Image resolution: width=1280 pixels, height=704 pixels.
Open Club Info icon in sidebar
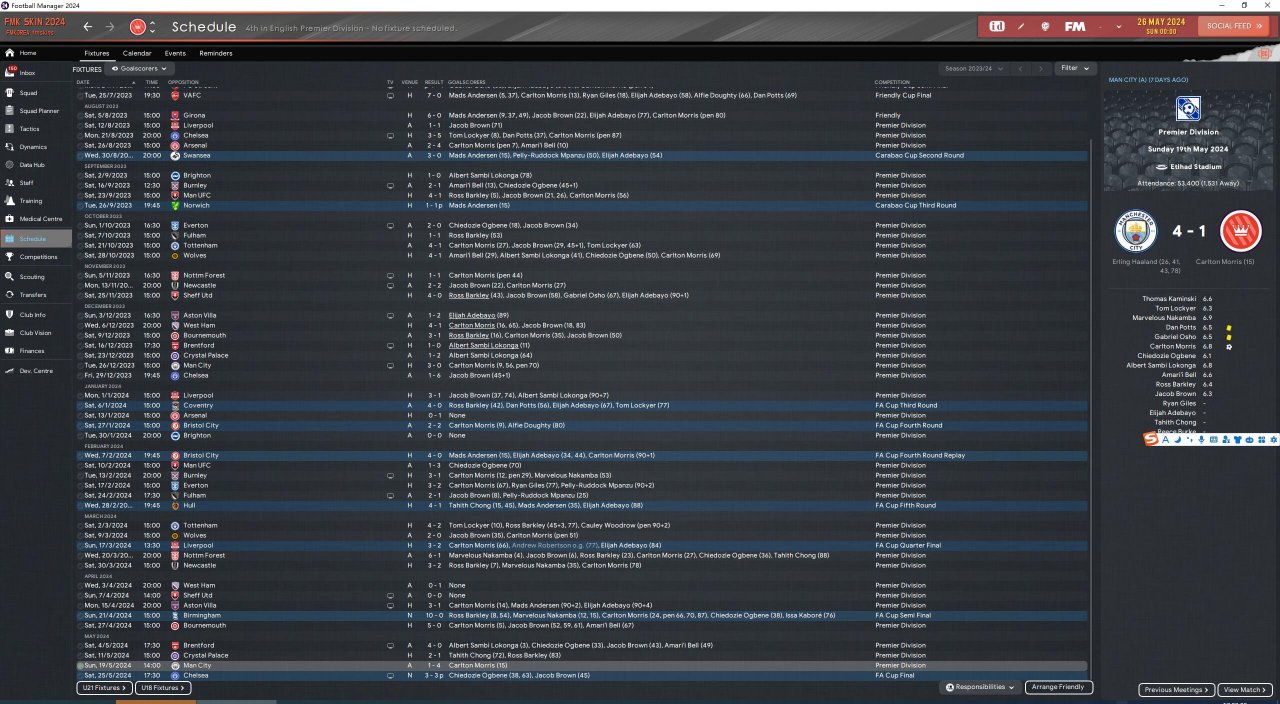point(10,315)
